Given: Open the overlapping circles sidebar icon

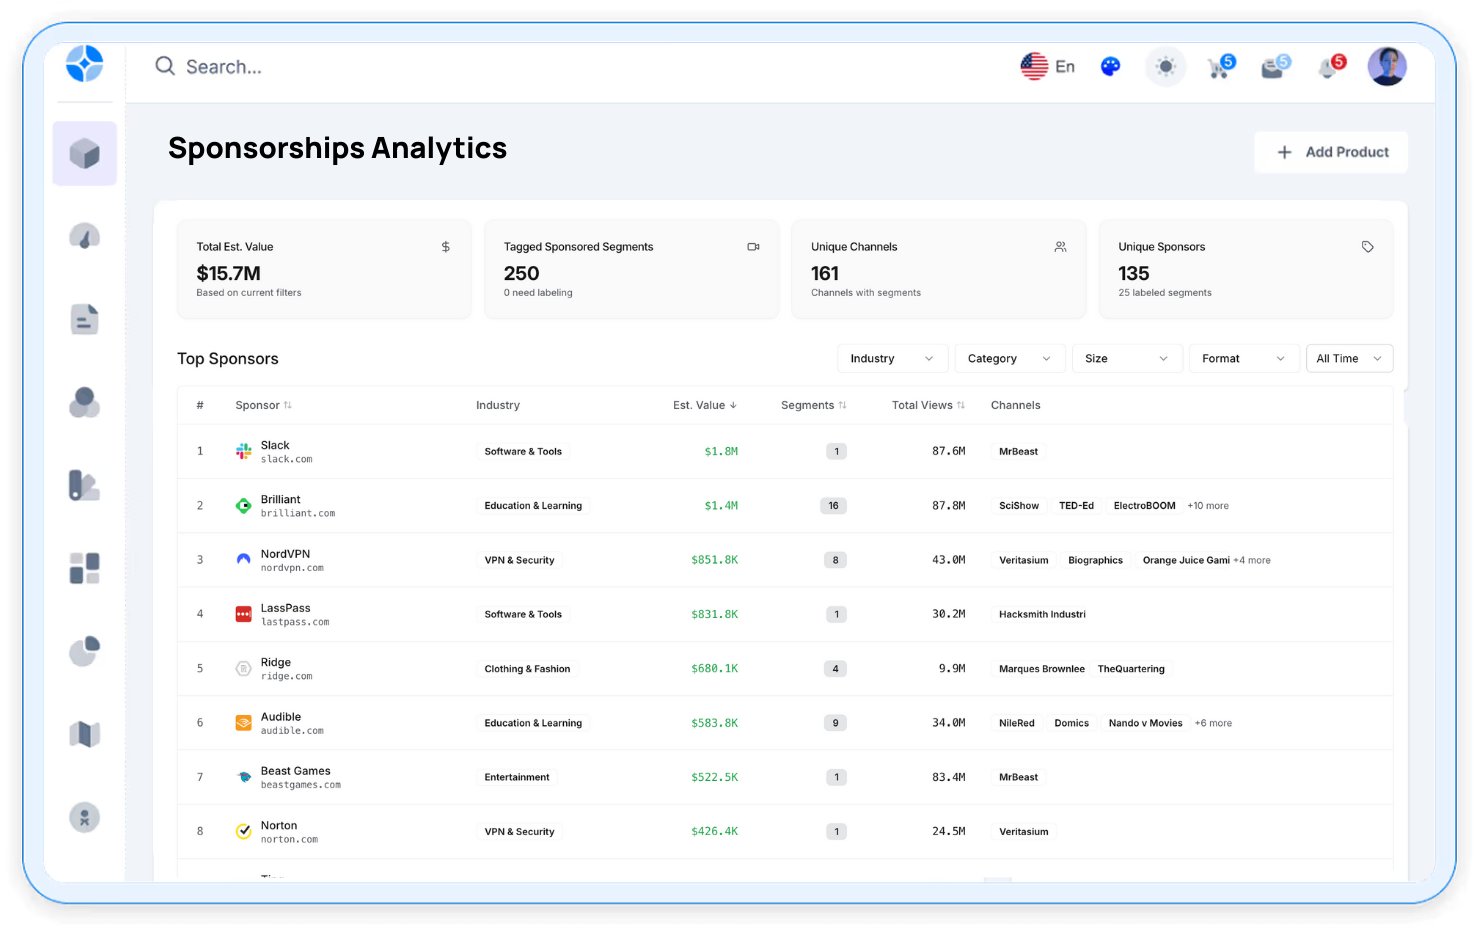Looking at the screenshot, I should pyautogui.click(x=85, y=402).
